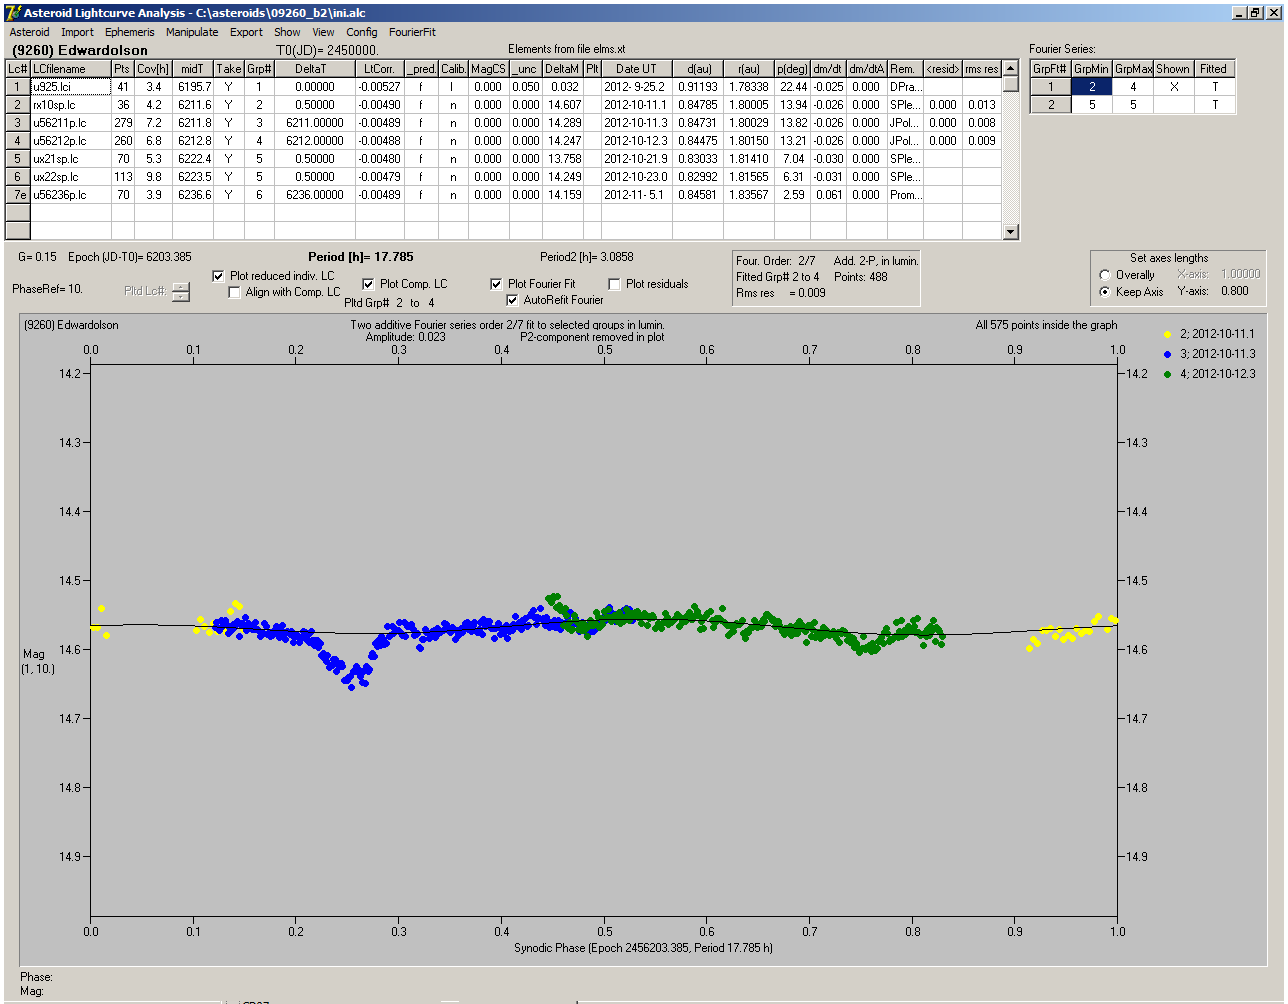Click the lightcurve table scroll down arrow
1288x1004 pixels.
[x=1011, y=232]
